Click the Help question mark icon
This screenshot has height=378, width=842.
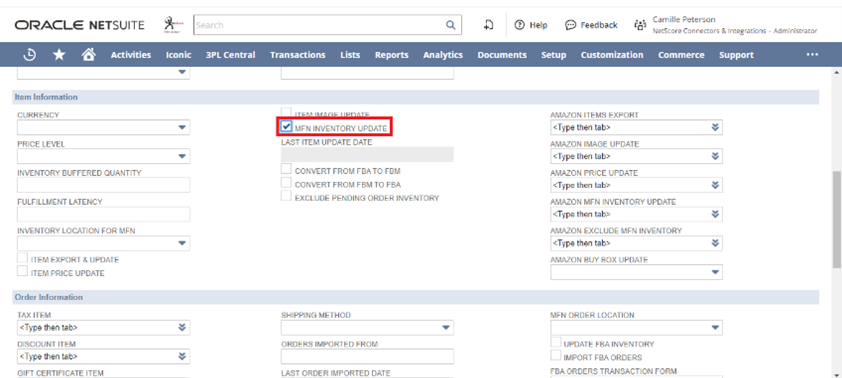click(519, 25)
